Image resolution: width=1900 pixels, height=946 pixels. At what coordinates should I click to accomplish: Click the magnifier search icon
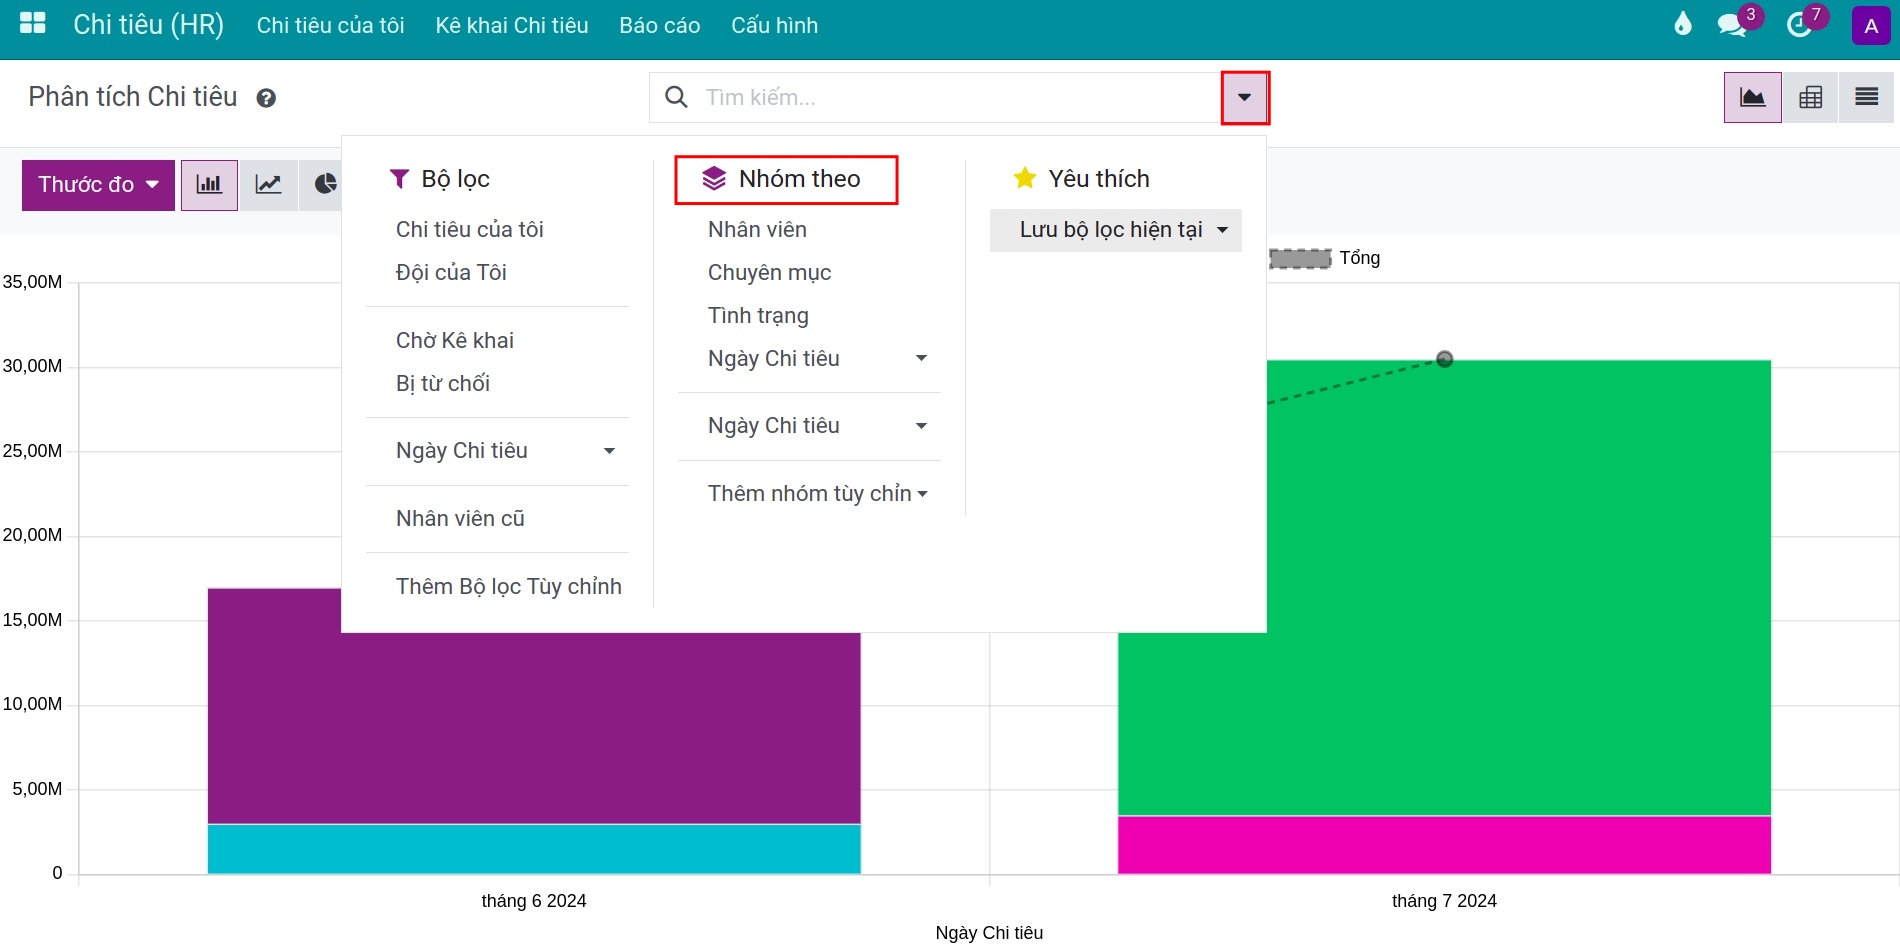pos(676,97)
